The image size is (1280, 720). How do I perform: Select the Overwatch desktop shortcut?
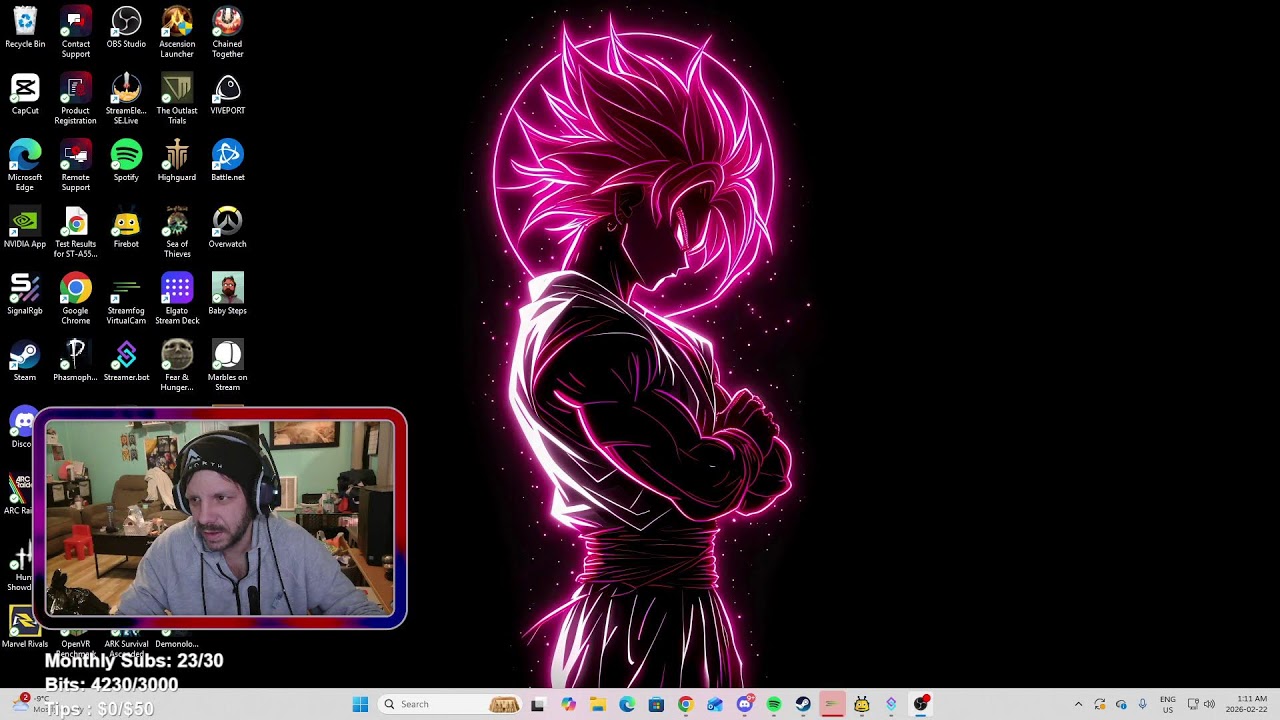(x=227, y=228)
